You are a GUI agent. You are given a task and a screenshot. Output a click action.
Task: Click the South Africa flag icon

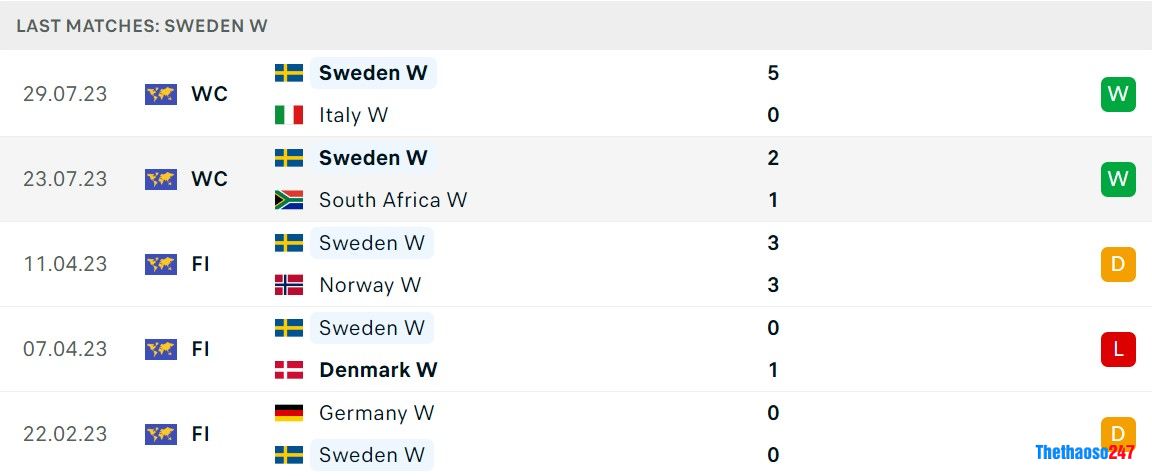[289, 200]
